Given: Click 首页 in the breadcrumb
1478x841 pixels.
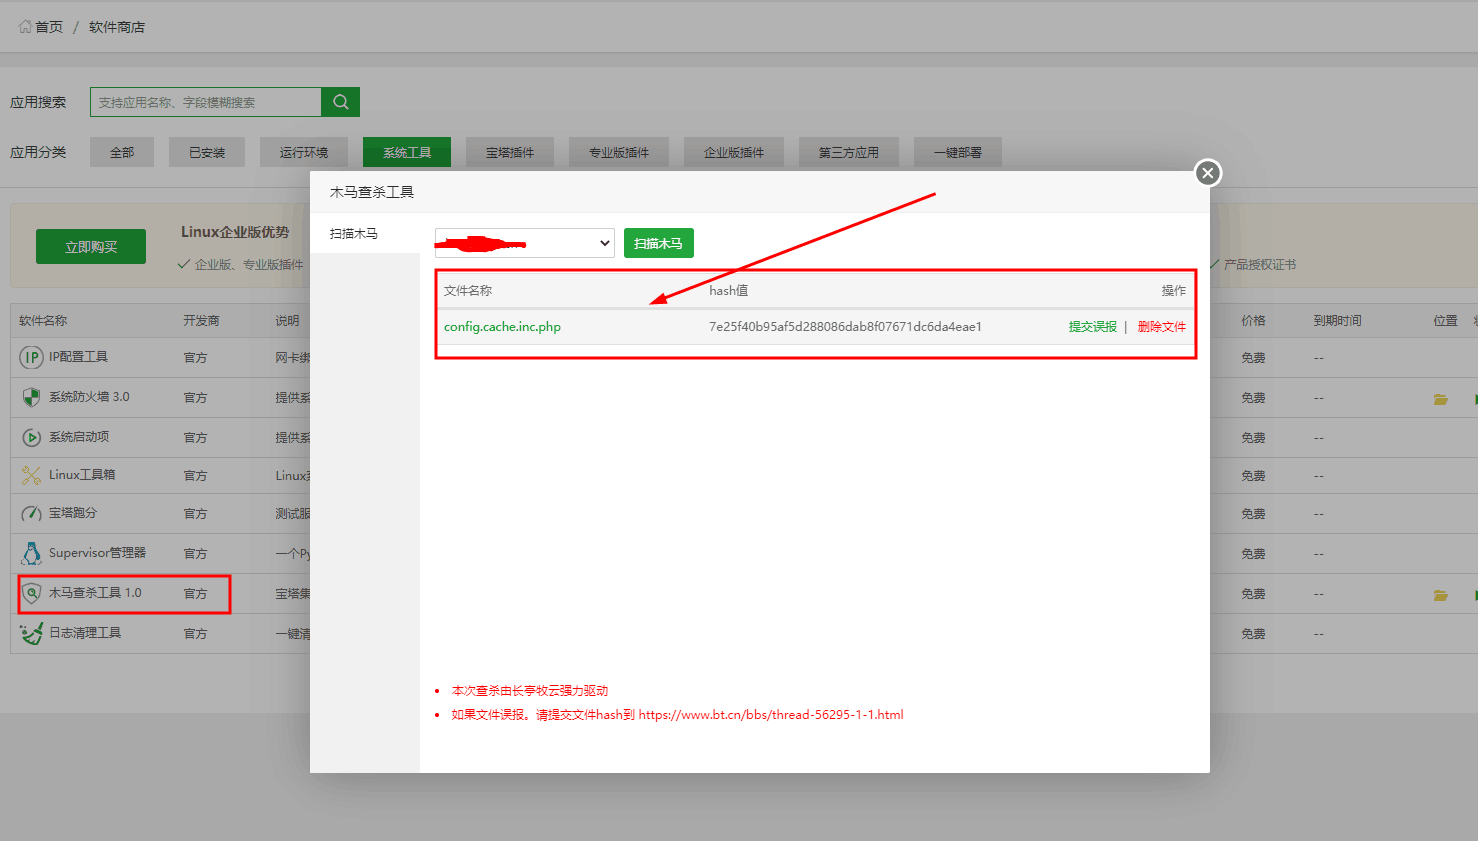Looking at the screenshot, I should coord(49,27).
